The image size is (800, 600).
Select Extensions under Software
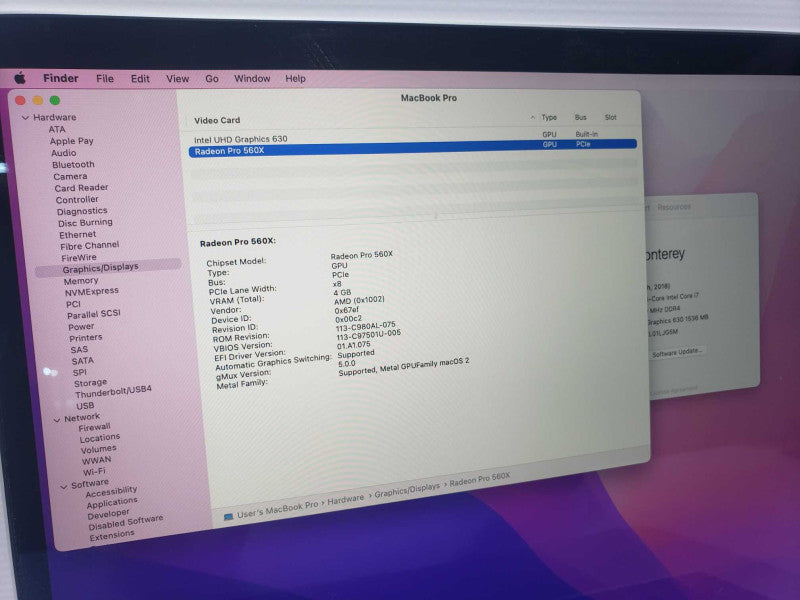(112, 535)
